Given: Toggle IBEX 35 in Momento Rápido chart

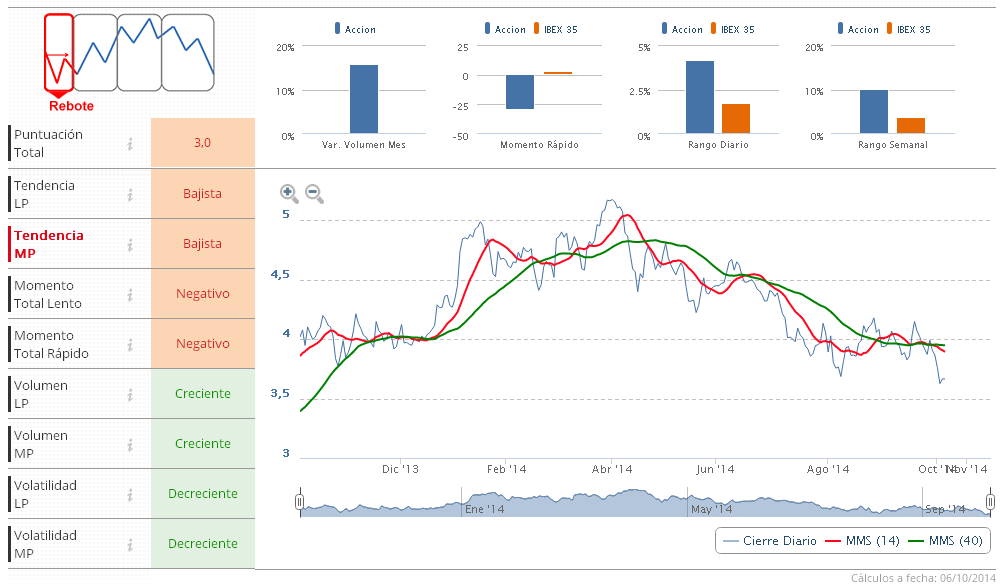Looking at the screenshot, I should pyautogui.click(x=557, y=30).
